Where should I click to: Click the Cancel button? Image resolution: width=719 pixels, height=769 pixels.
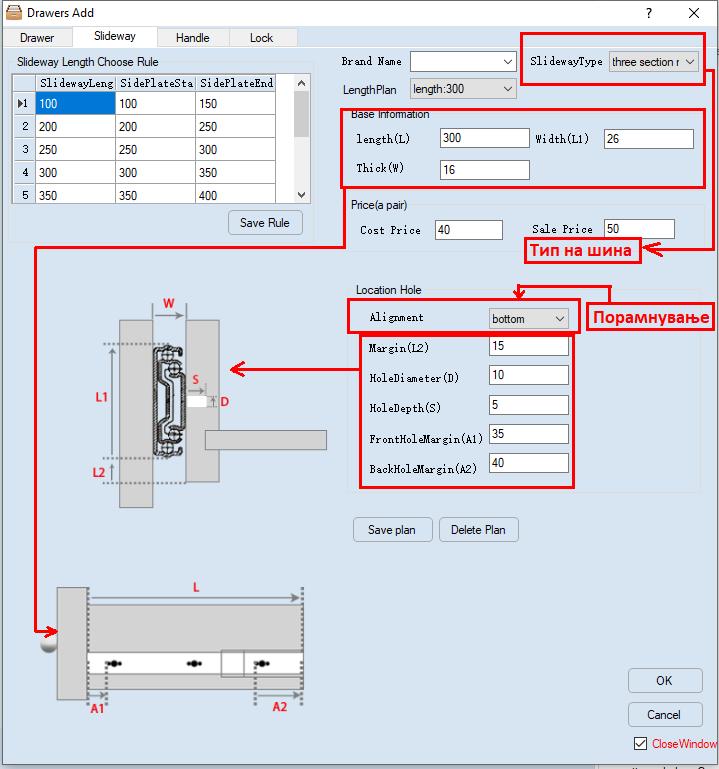(665, 715)
